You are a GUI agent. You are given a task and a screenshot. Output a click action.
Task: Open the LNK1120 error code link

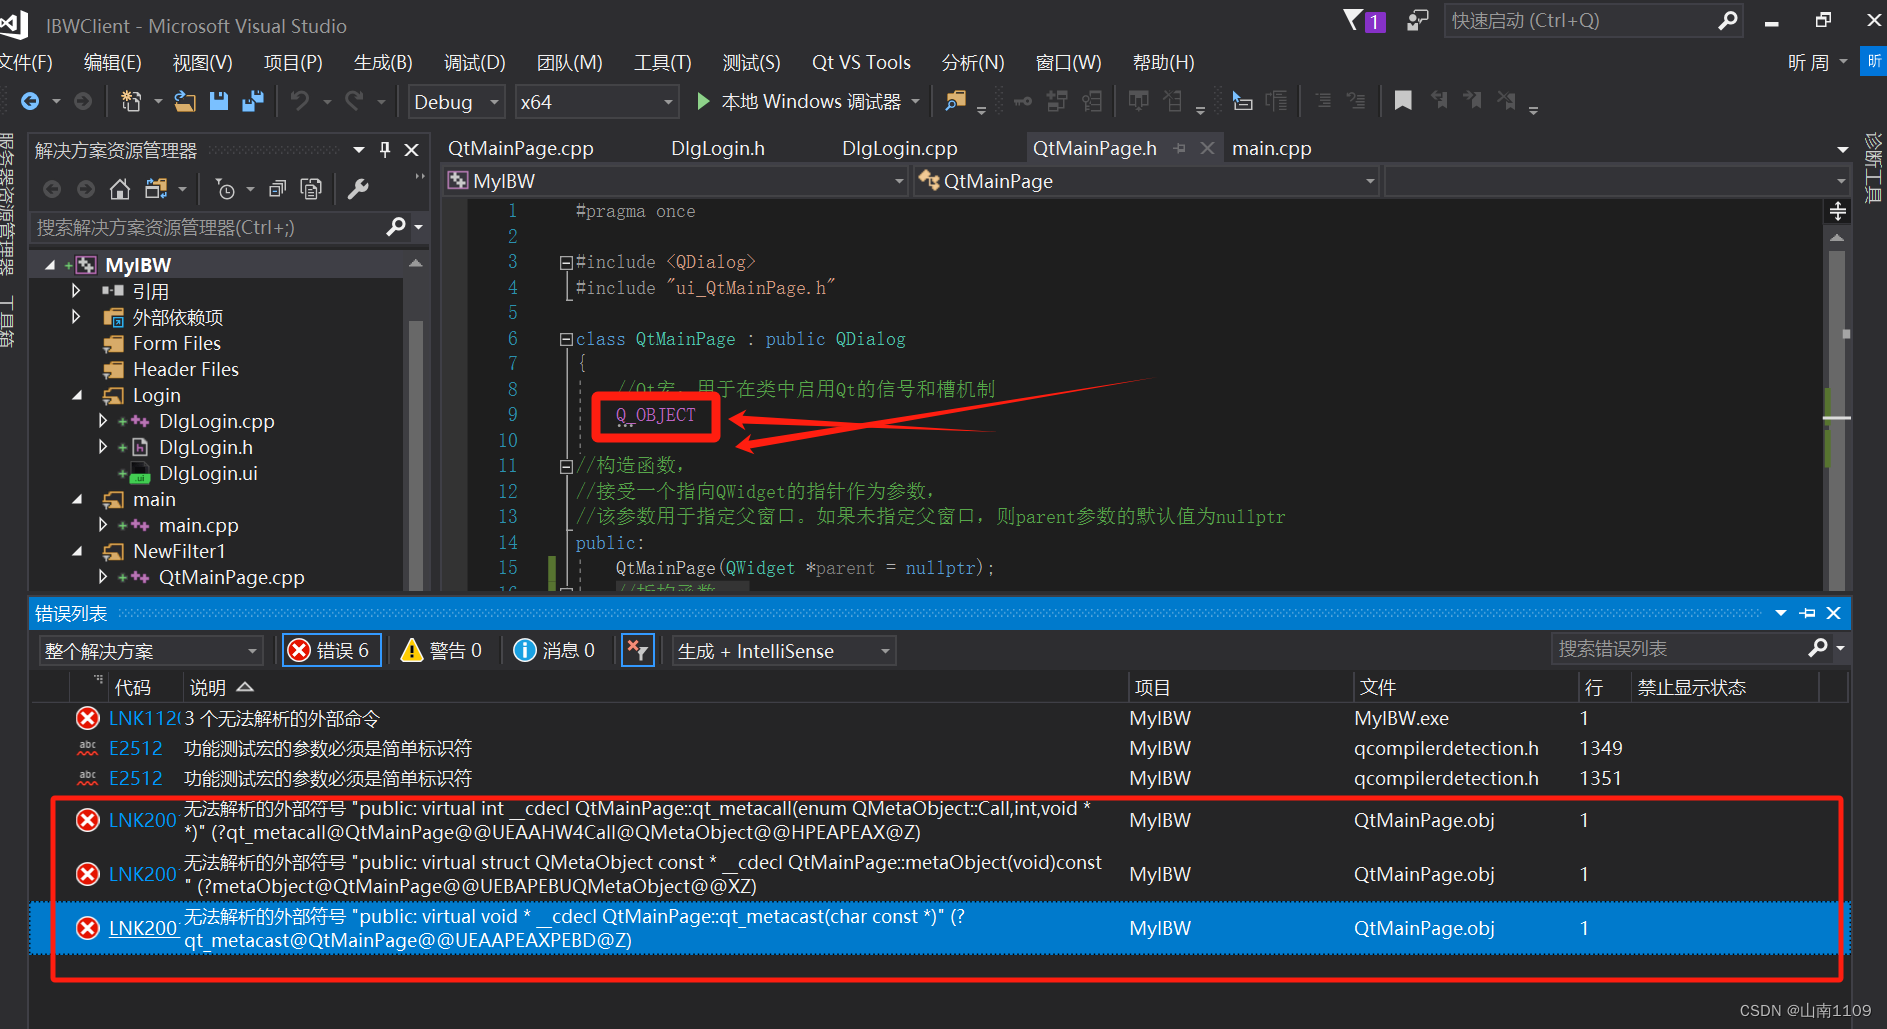tap(144, 718)
